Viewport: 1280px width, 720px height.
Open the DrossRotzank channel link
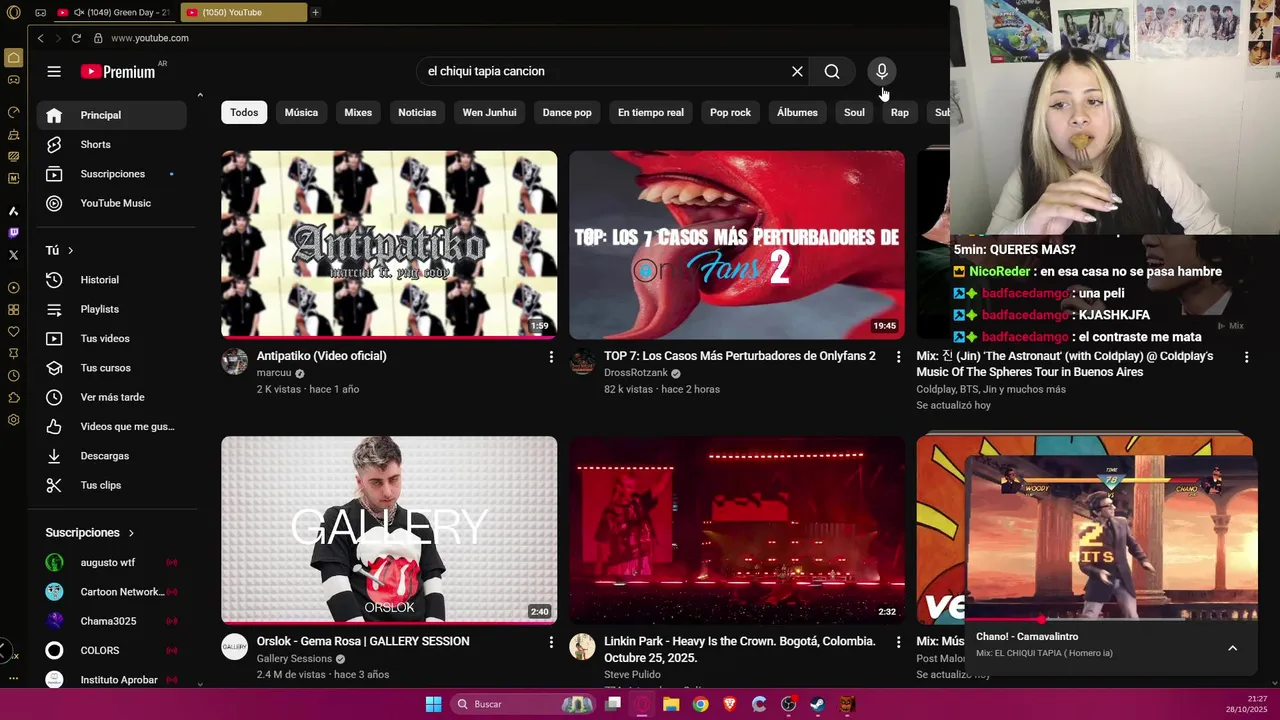point(636,373)
